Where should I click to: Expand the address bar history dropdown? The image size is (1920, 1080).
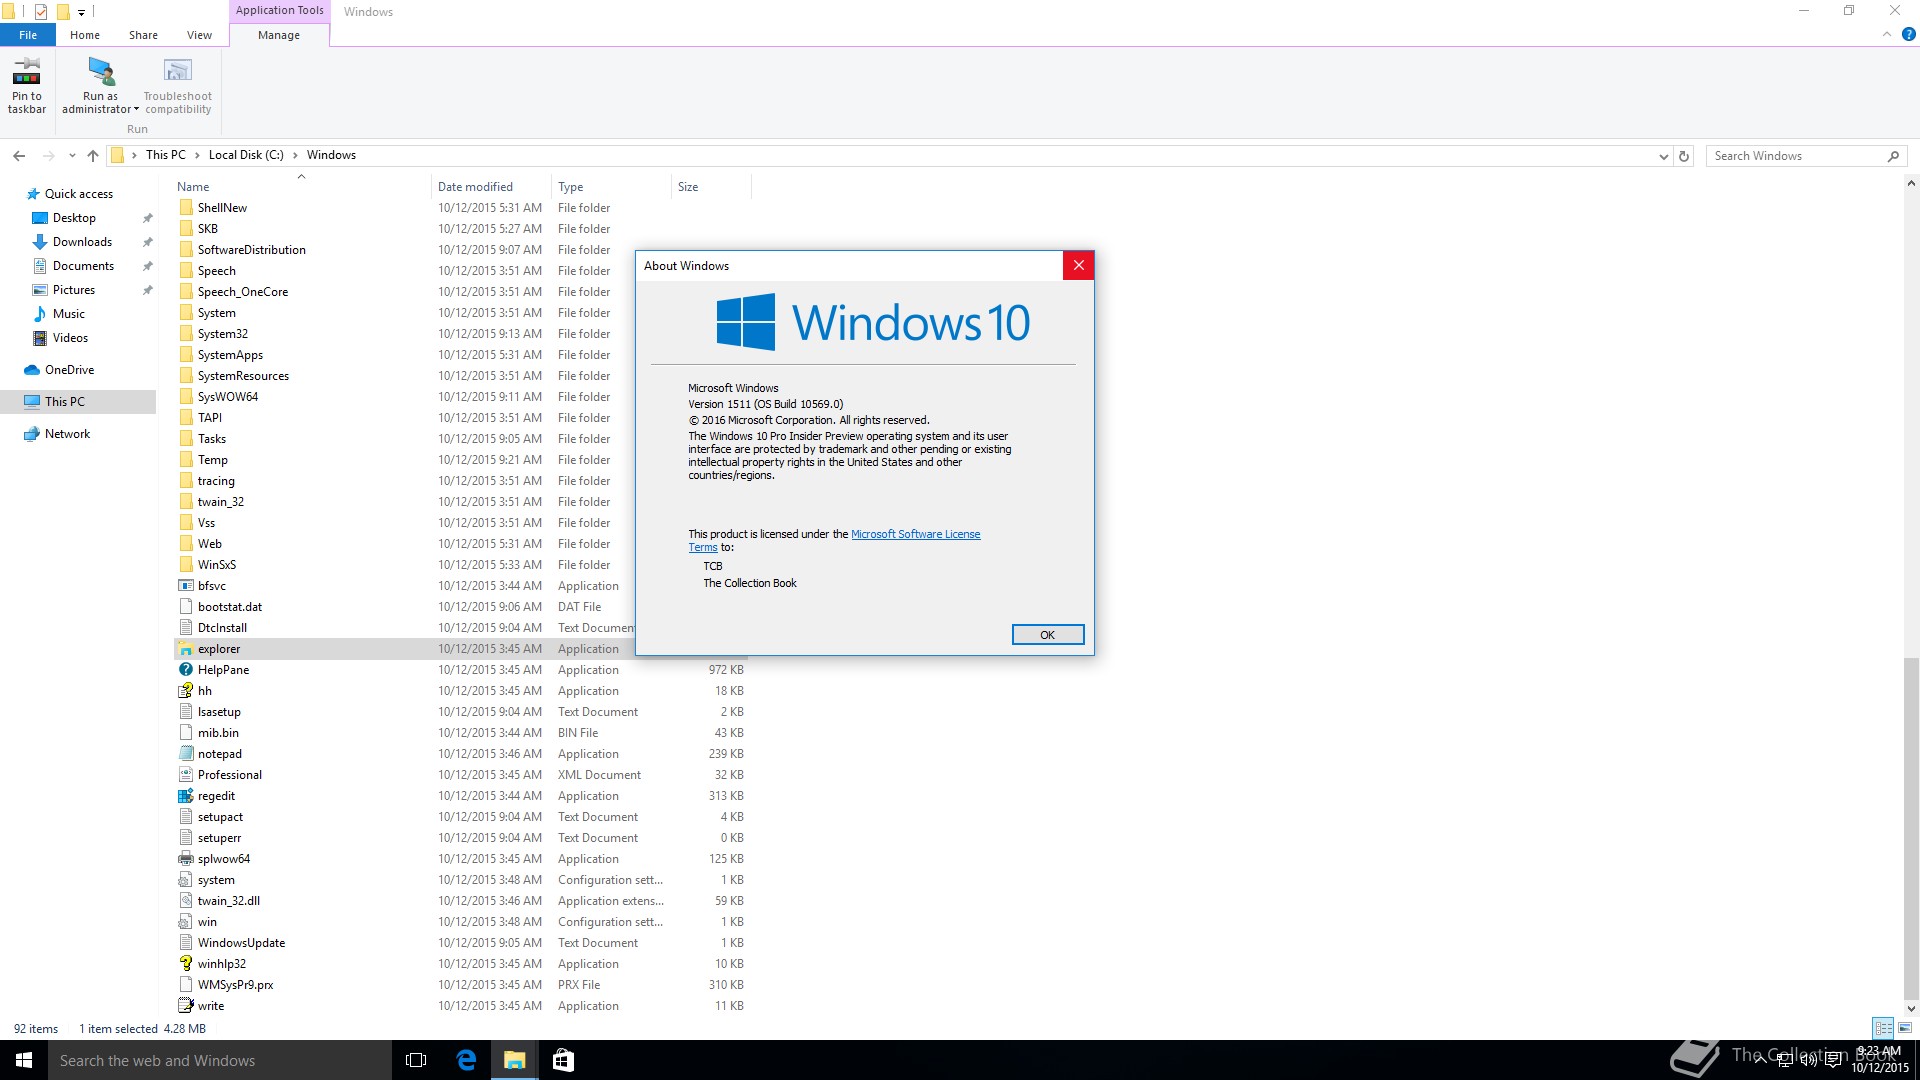coord(1663,156)
